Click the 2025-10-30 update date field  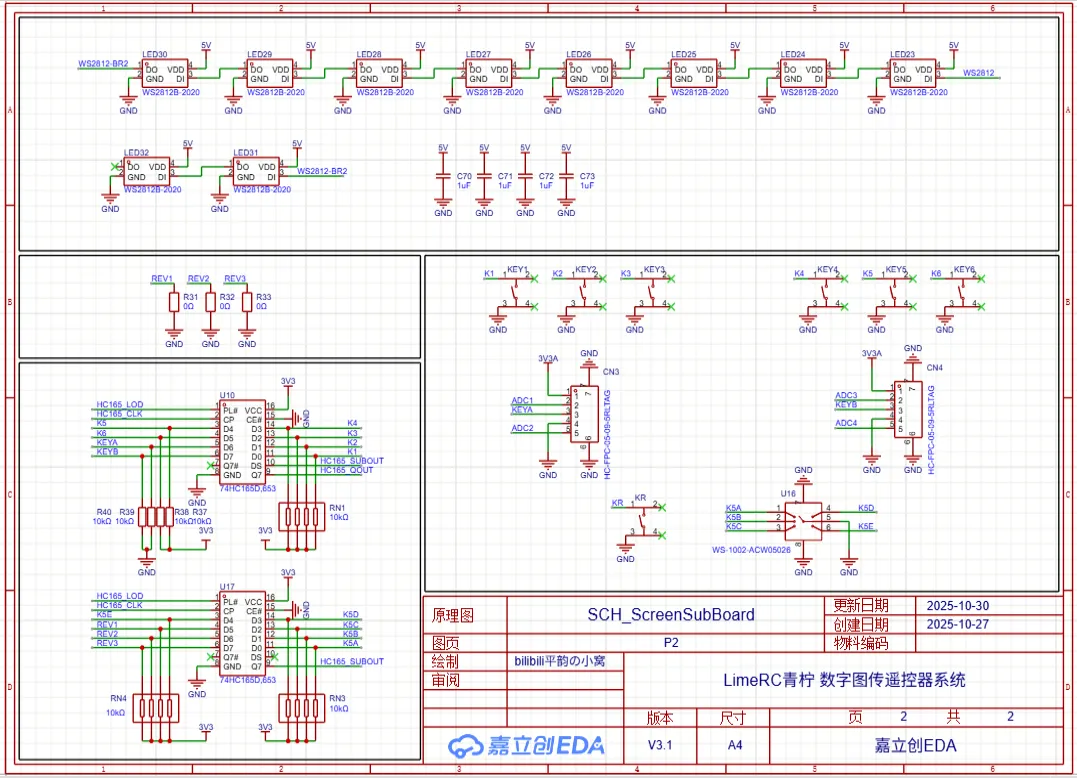pos(958,606)
